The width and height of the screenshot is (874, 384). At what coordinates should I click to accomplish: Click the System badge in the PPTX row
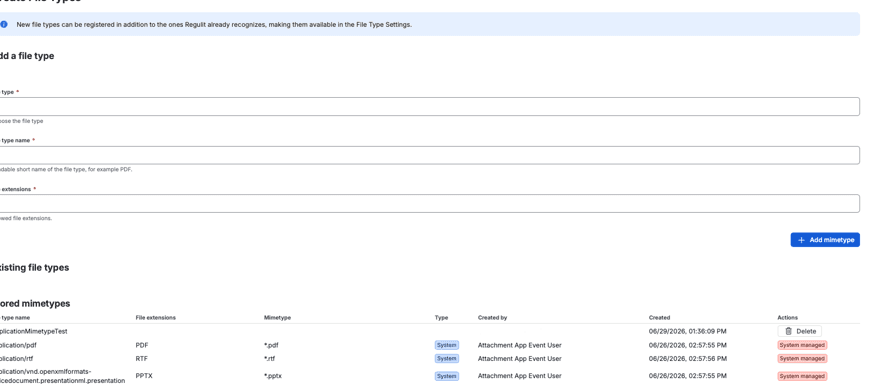coord(446,376)
